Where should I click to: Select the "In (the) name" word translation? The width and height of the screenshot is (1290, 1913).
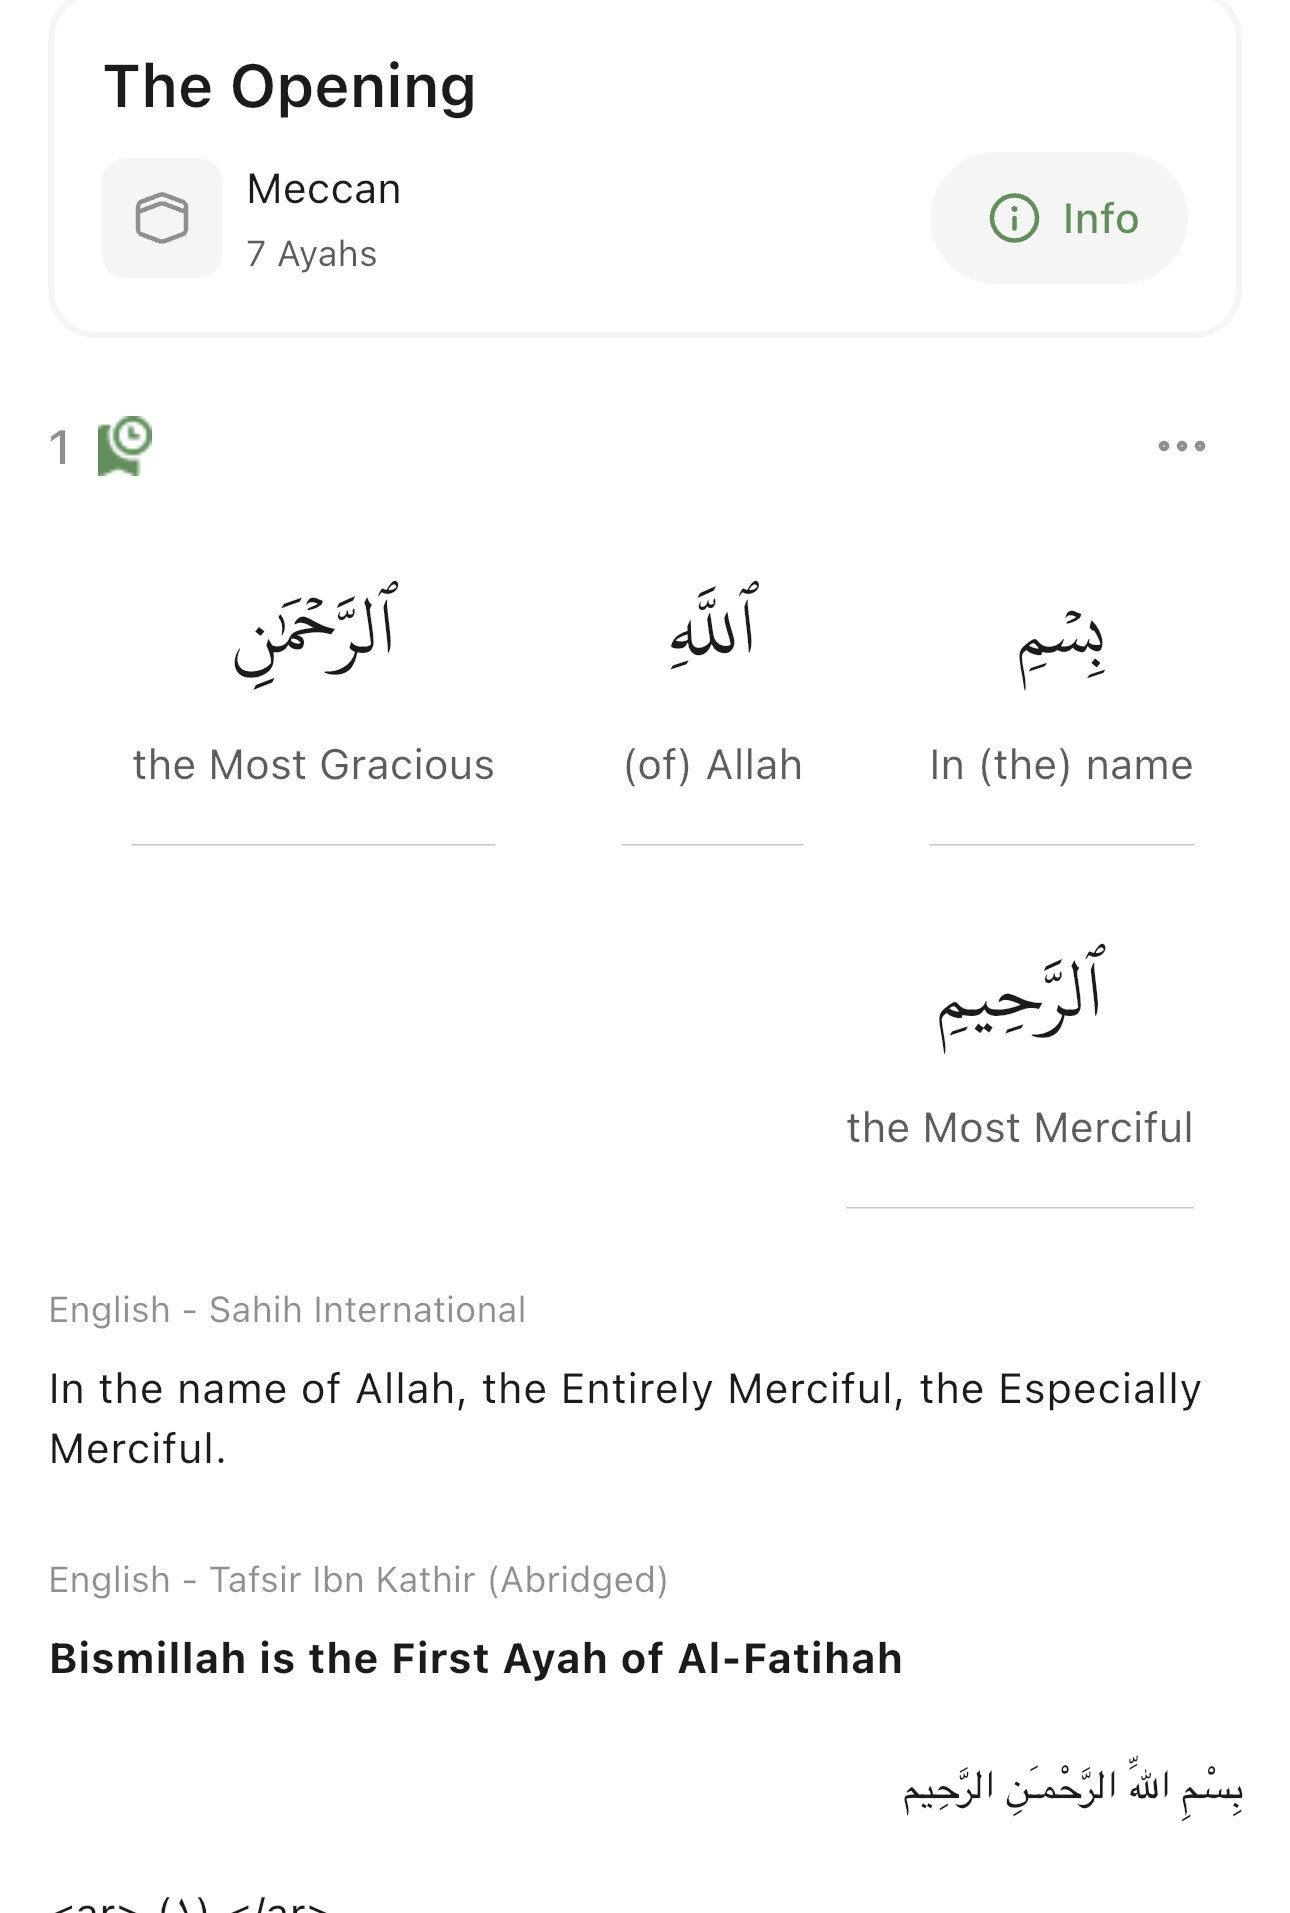[x=1061, y=765]
